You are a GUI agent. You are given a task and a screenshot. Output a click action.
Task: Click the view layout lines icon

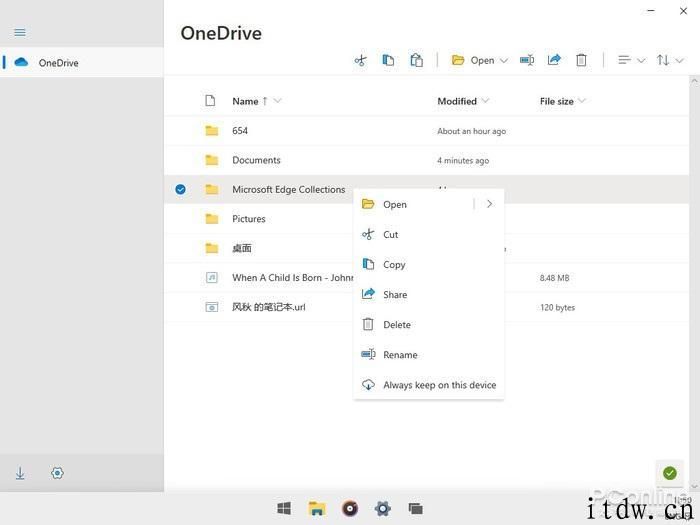coord(624,60)
